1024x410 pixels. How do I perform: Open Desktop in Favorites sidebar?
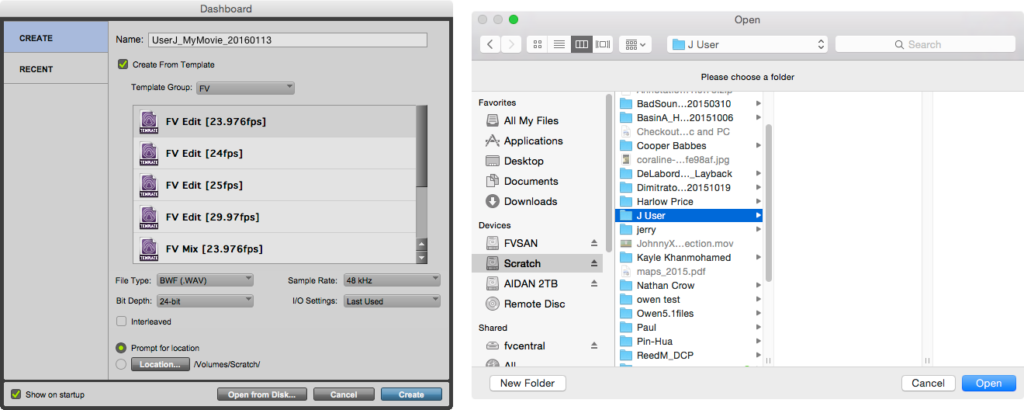click(x=523, y=161)
